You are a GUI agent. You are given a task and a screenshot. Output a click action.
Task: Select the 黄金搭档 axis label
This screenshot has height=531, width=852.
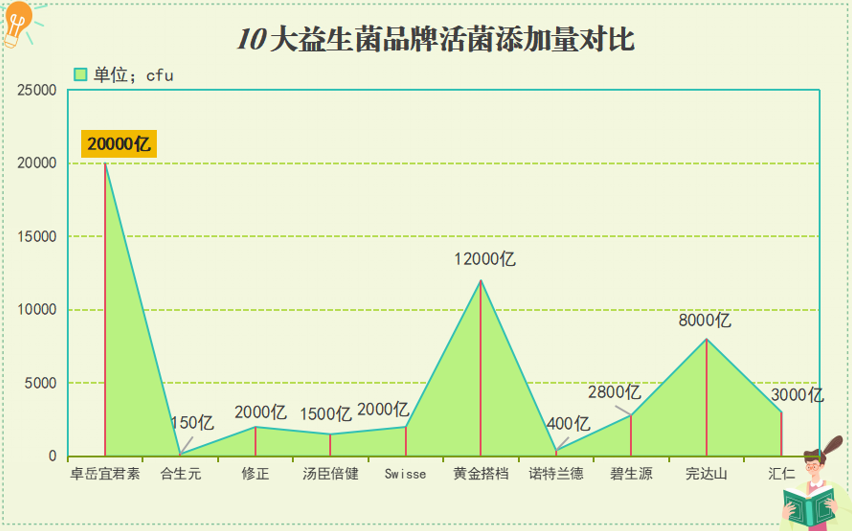[x=481, y=473]
